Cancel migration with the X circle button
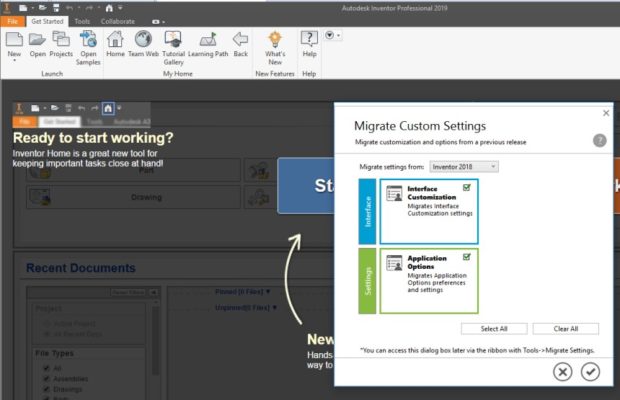This screenshot has width=620, height=400. pyautogui.click(x=563, y=371)
